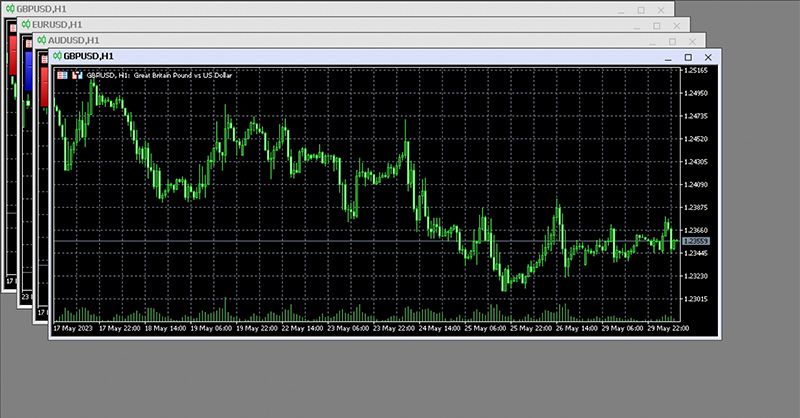
Task: Activate the AUDUSD,H1 chart window title bar
Action: point(300,40)
